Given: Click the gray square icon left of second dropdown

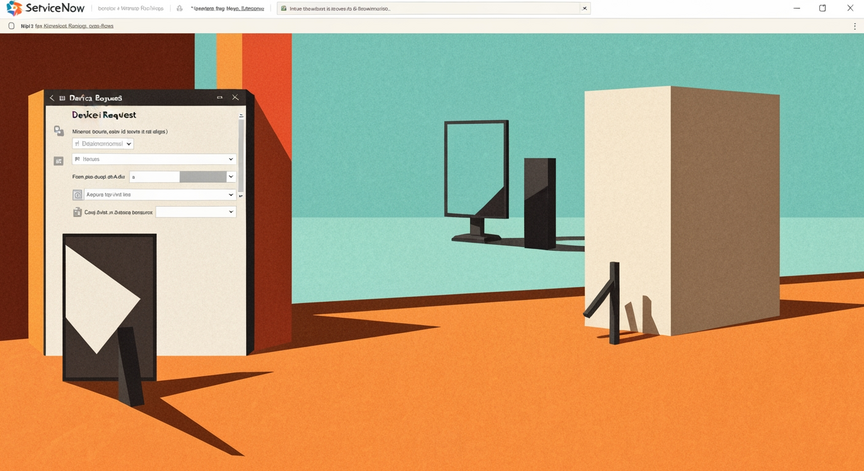Looking at the screenshot, I should point(58,160).
